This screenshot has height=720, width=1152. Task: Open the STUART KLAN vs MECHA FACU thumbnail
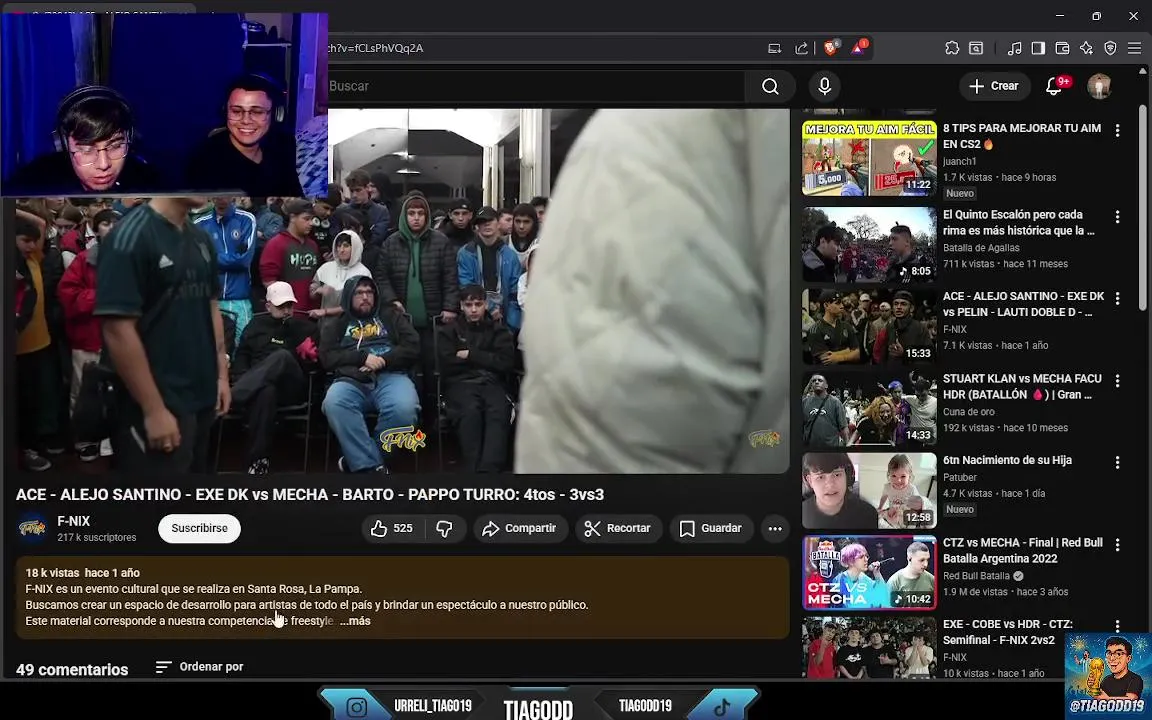click(869, 408)
